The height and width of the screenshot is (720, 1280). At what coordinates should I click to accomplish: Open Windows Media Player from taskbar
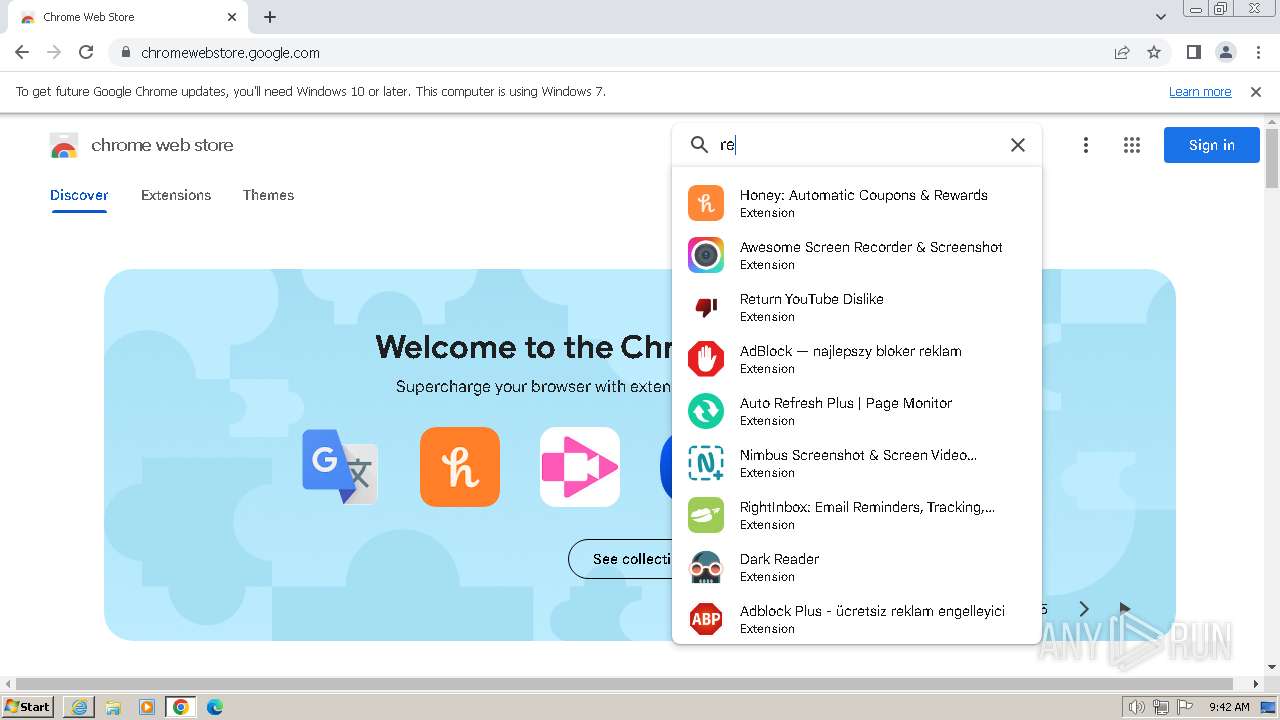[x=147, y=707]
